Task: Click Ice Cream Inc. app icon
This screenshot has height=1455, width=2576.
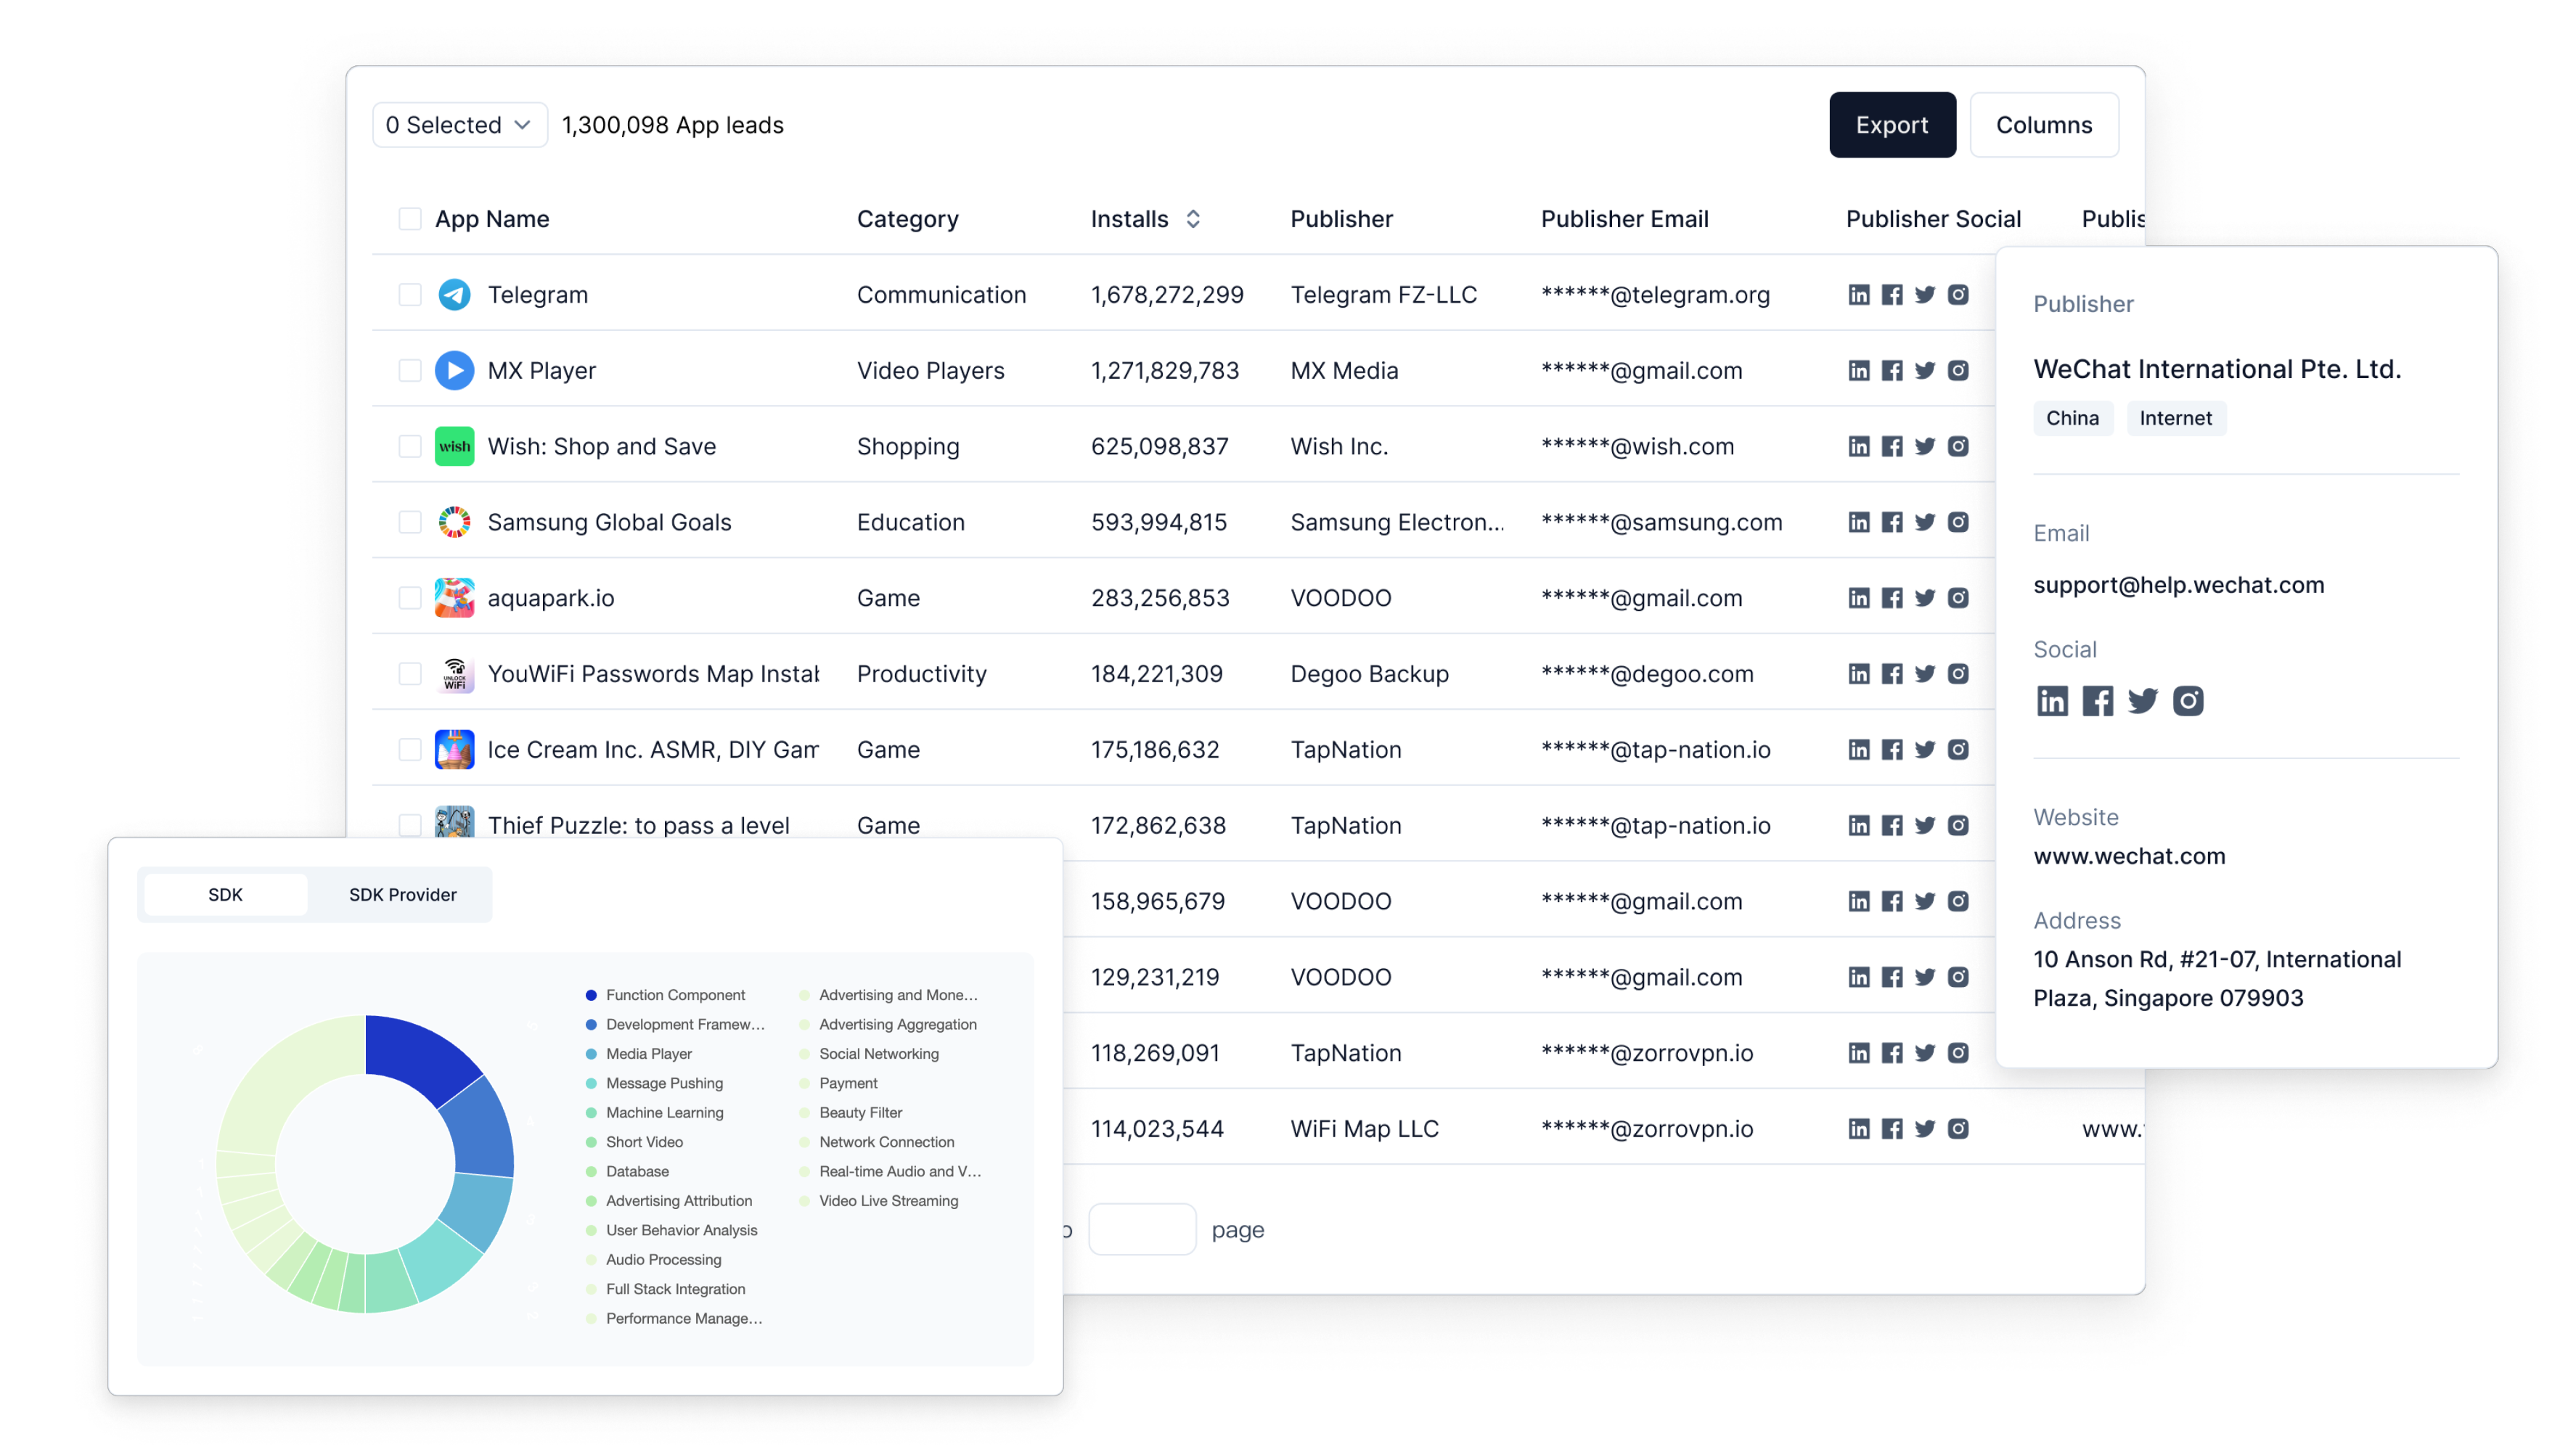Action: pyautogui.click(x=454, y=750)
